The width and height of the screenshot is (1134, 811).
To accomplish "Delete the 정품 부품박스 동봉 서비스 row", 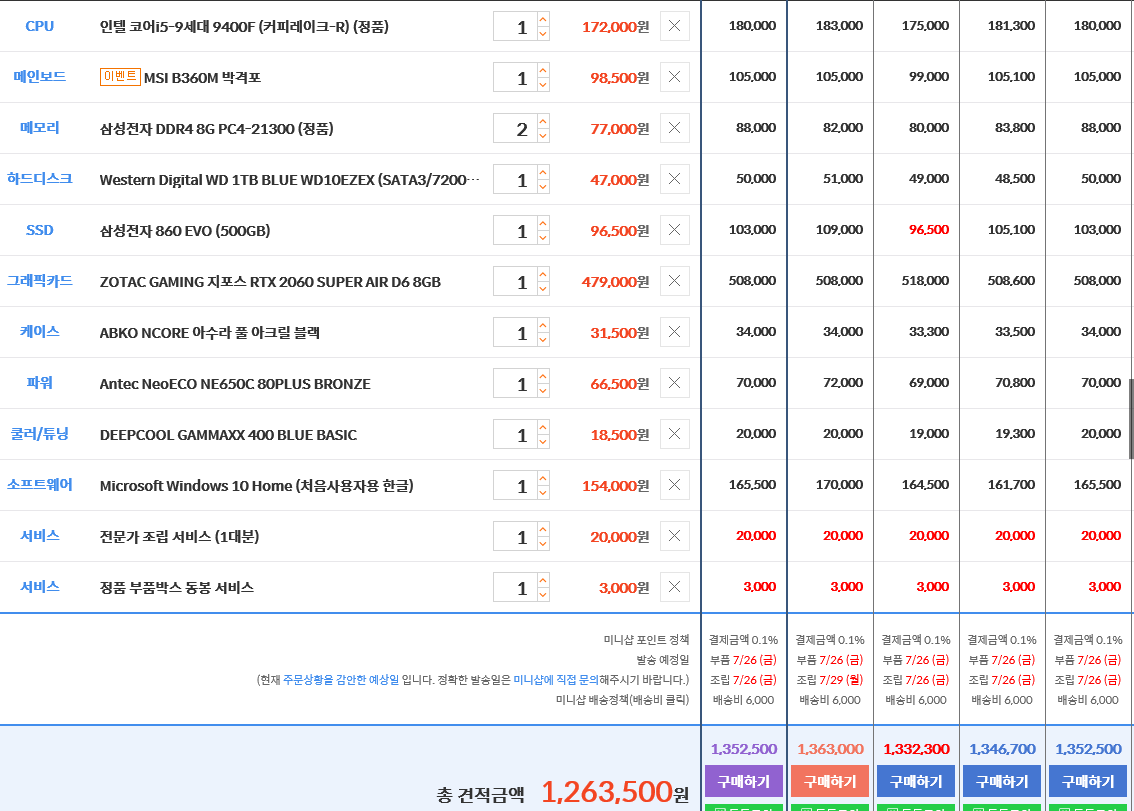I will (x=674, y=587).
